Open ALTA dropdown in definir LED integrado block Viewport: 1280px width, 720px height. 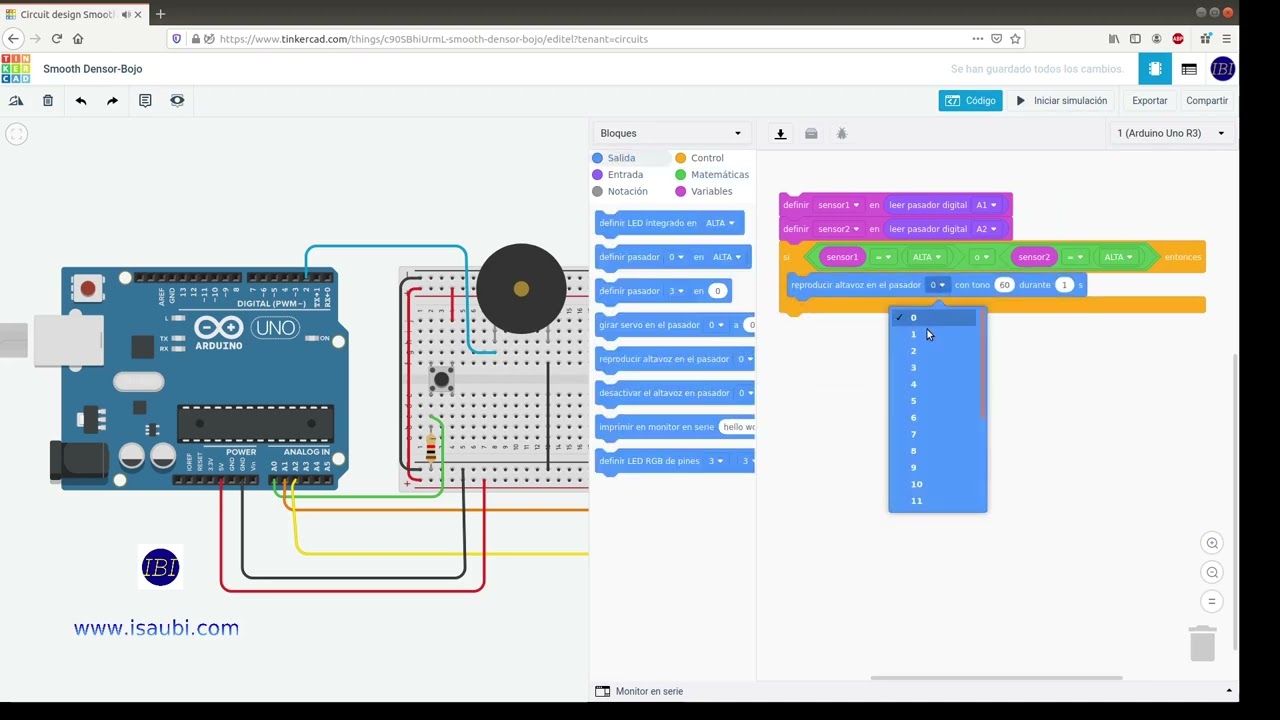click(720, 223)
